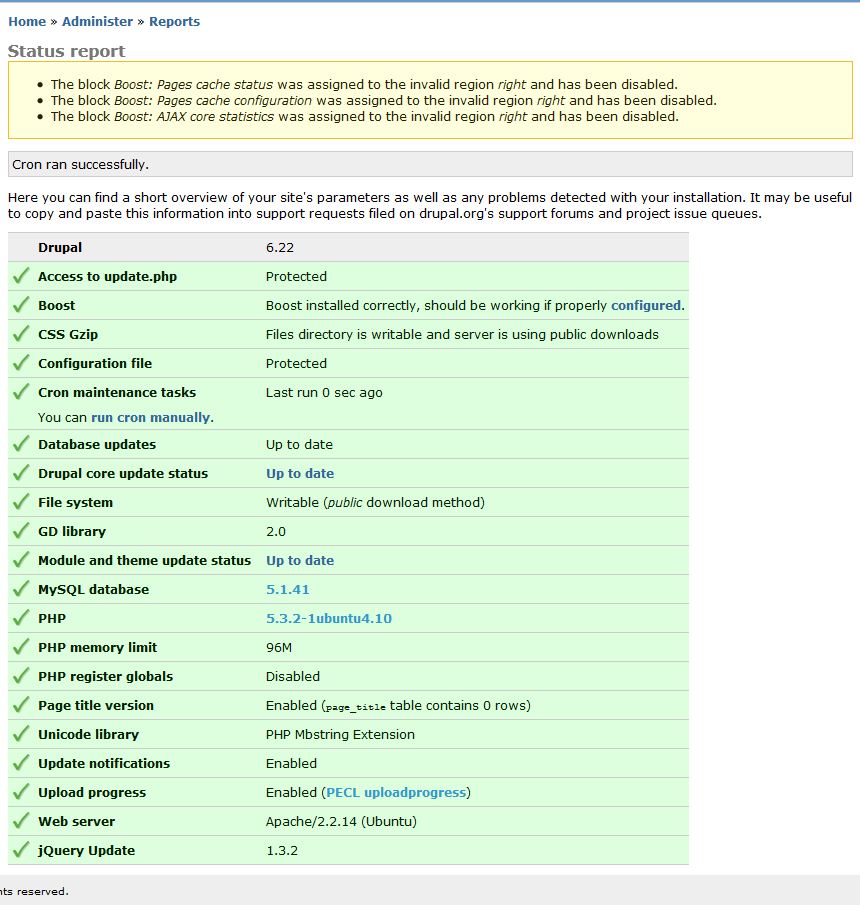Open Drupal core 'Up to date' link
Screen dimensions: 860x905
pos(300,473)
